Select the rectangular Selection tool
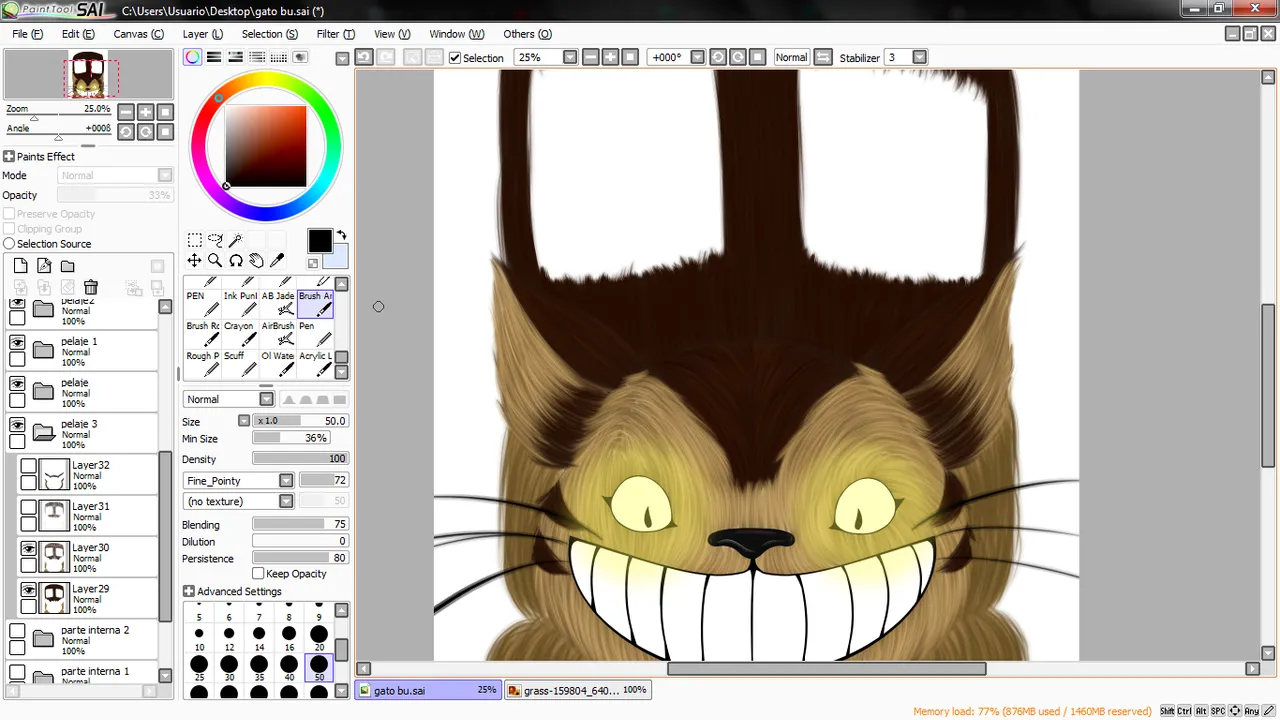 pyautogui.click(x=195, y=241)
